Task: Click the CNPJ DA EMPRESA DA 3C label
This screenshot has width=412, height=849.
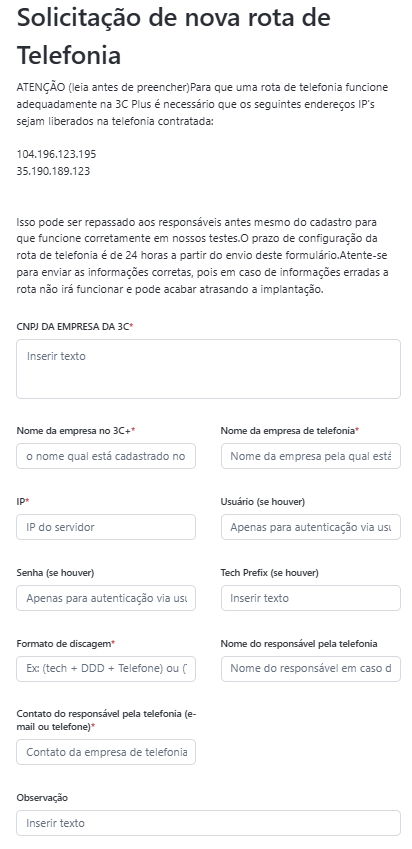Action: 75,326
